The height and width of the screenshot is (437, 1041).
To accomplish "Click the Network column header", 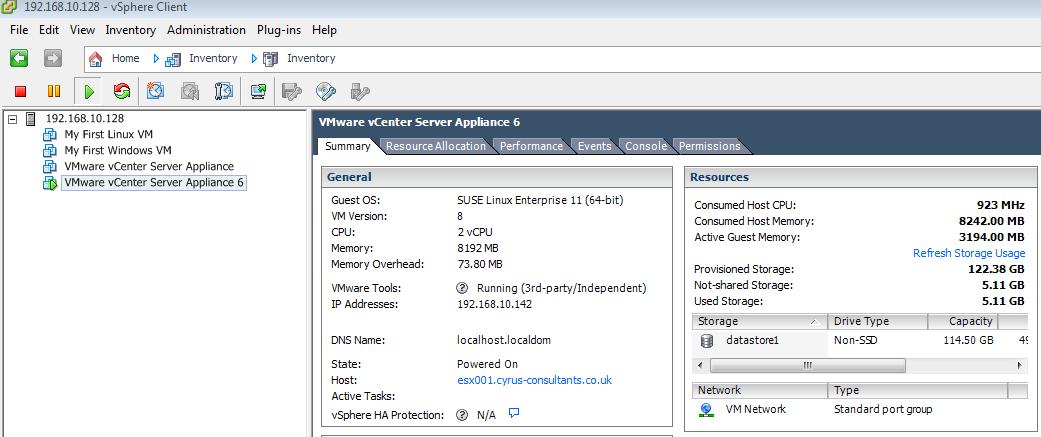I will 760,391.
